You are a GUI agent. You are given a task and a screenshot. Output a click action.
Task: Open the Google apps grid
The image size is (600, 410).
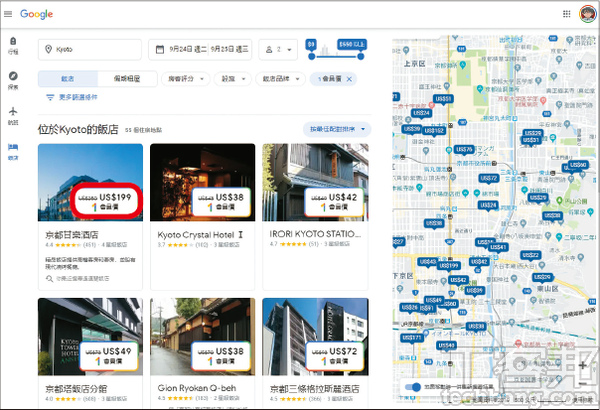567,14
